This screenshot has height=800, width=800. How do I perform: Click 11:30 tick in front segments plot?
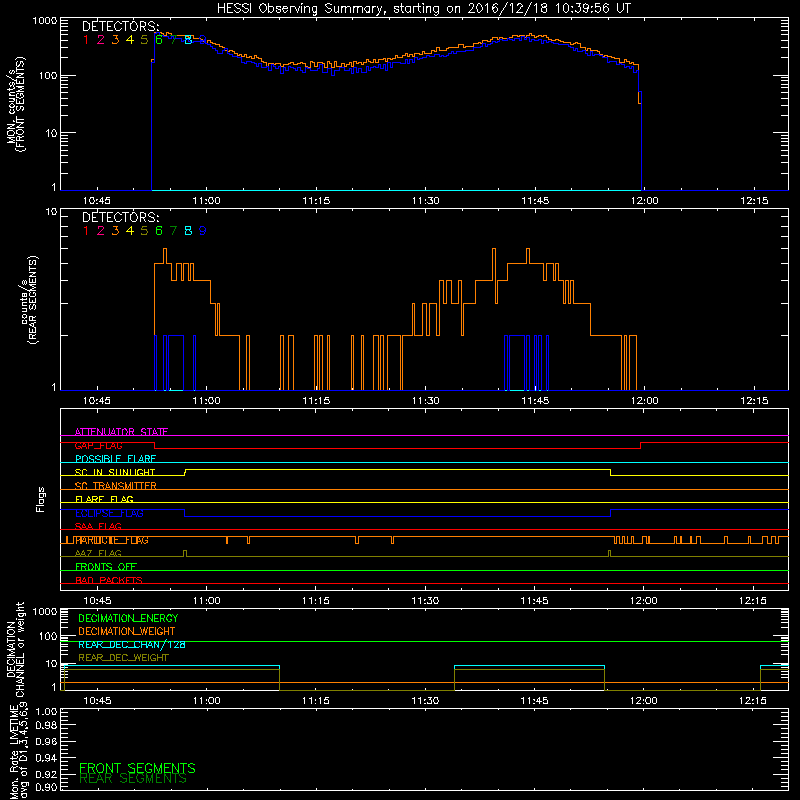click(426, 201)
